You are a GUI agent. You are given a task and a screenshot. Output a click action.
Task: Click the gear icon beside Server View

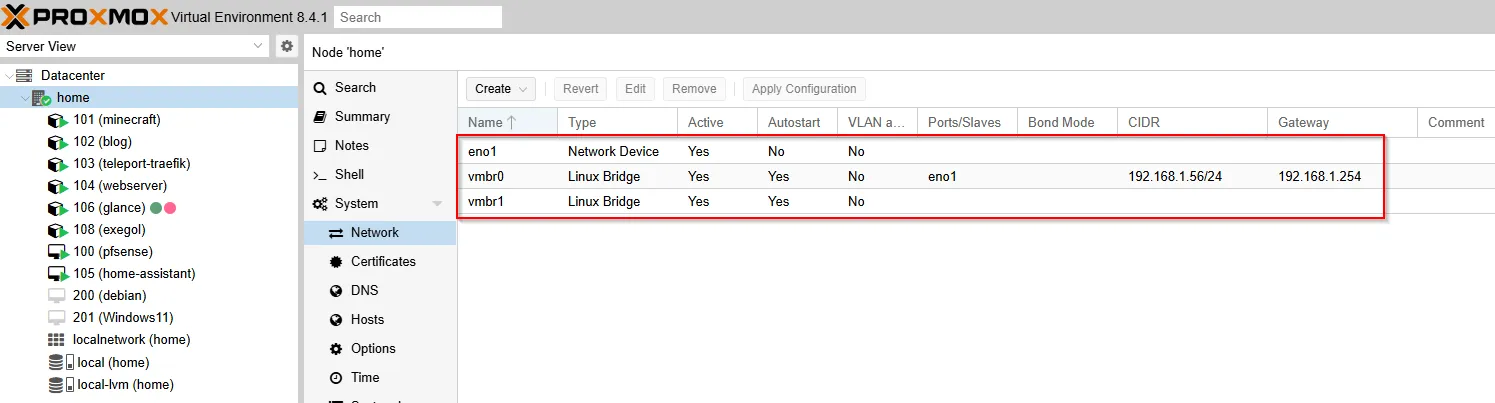coord(287,46)
